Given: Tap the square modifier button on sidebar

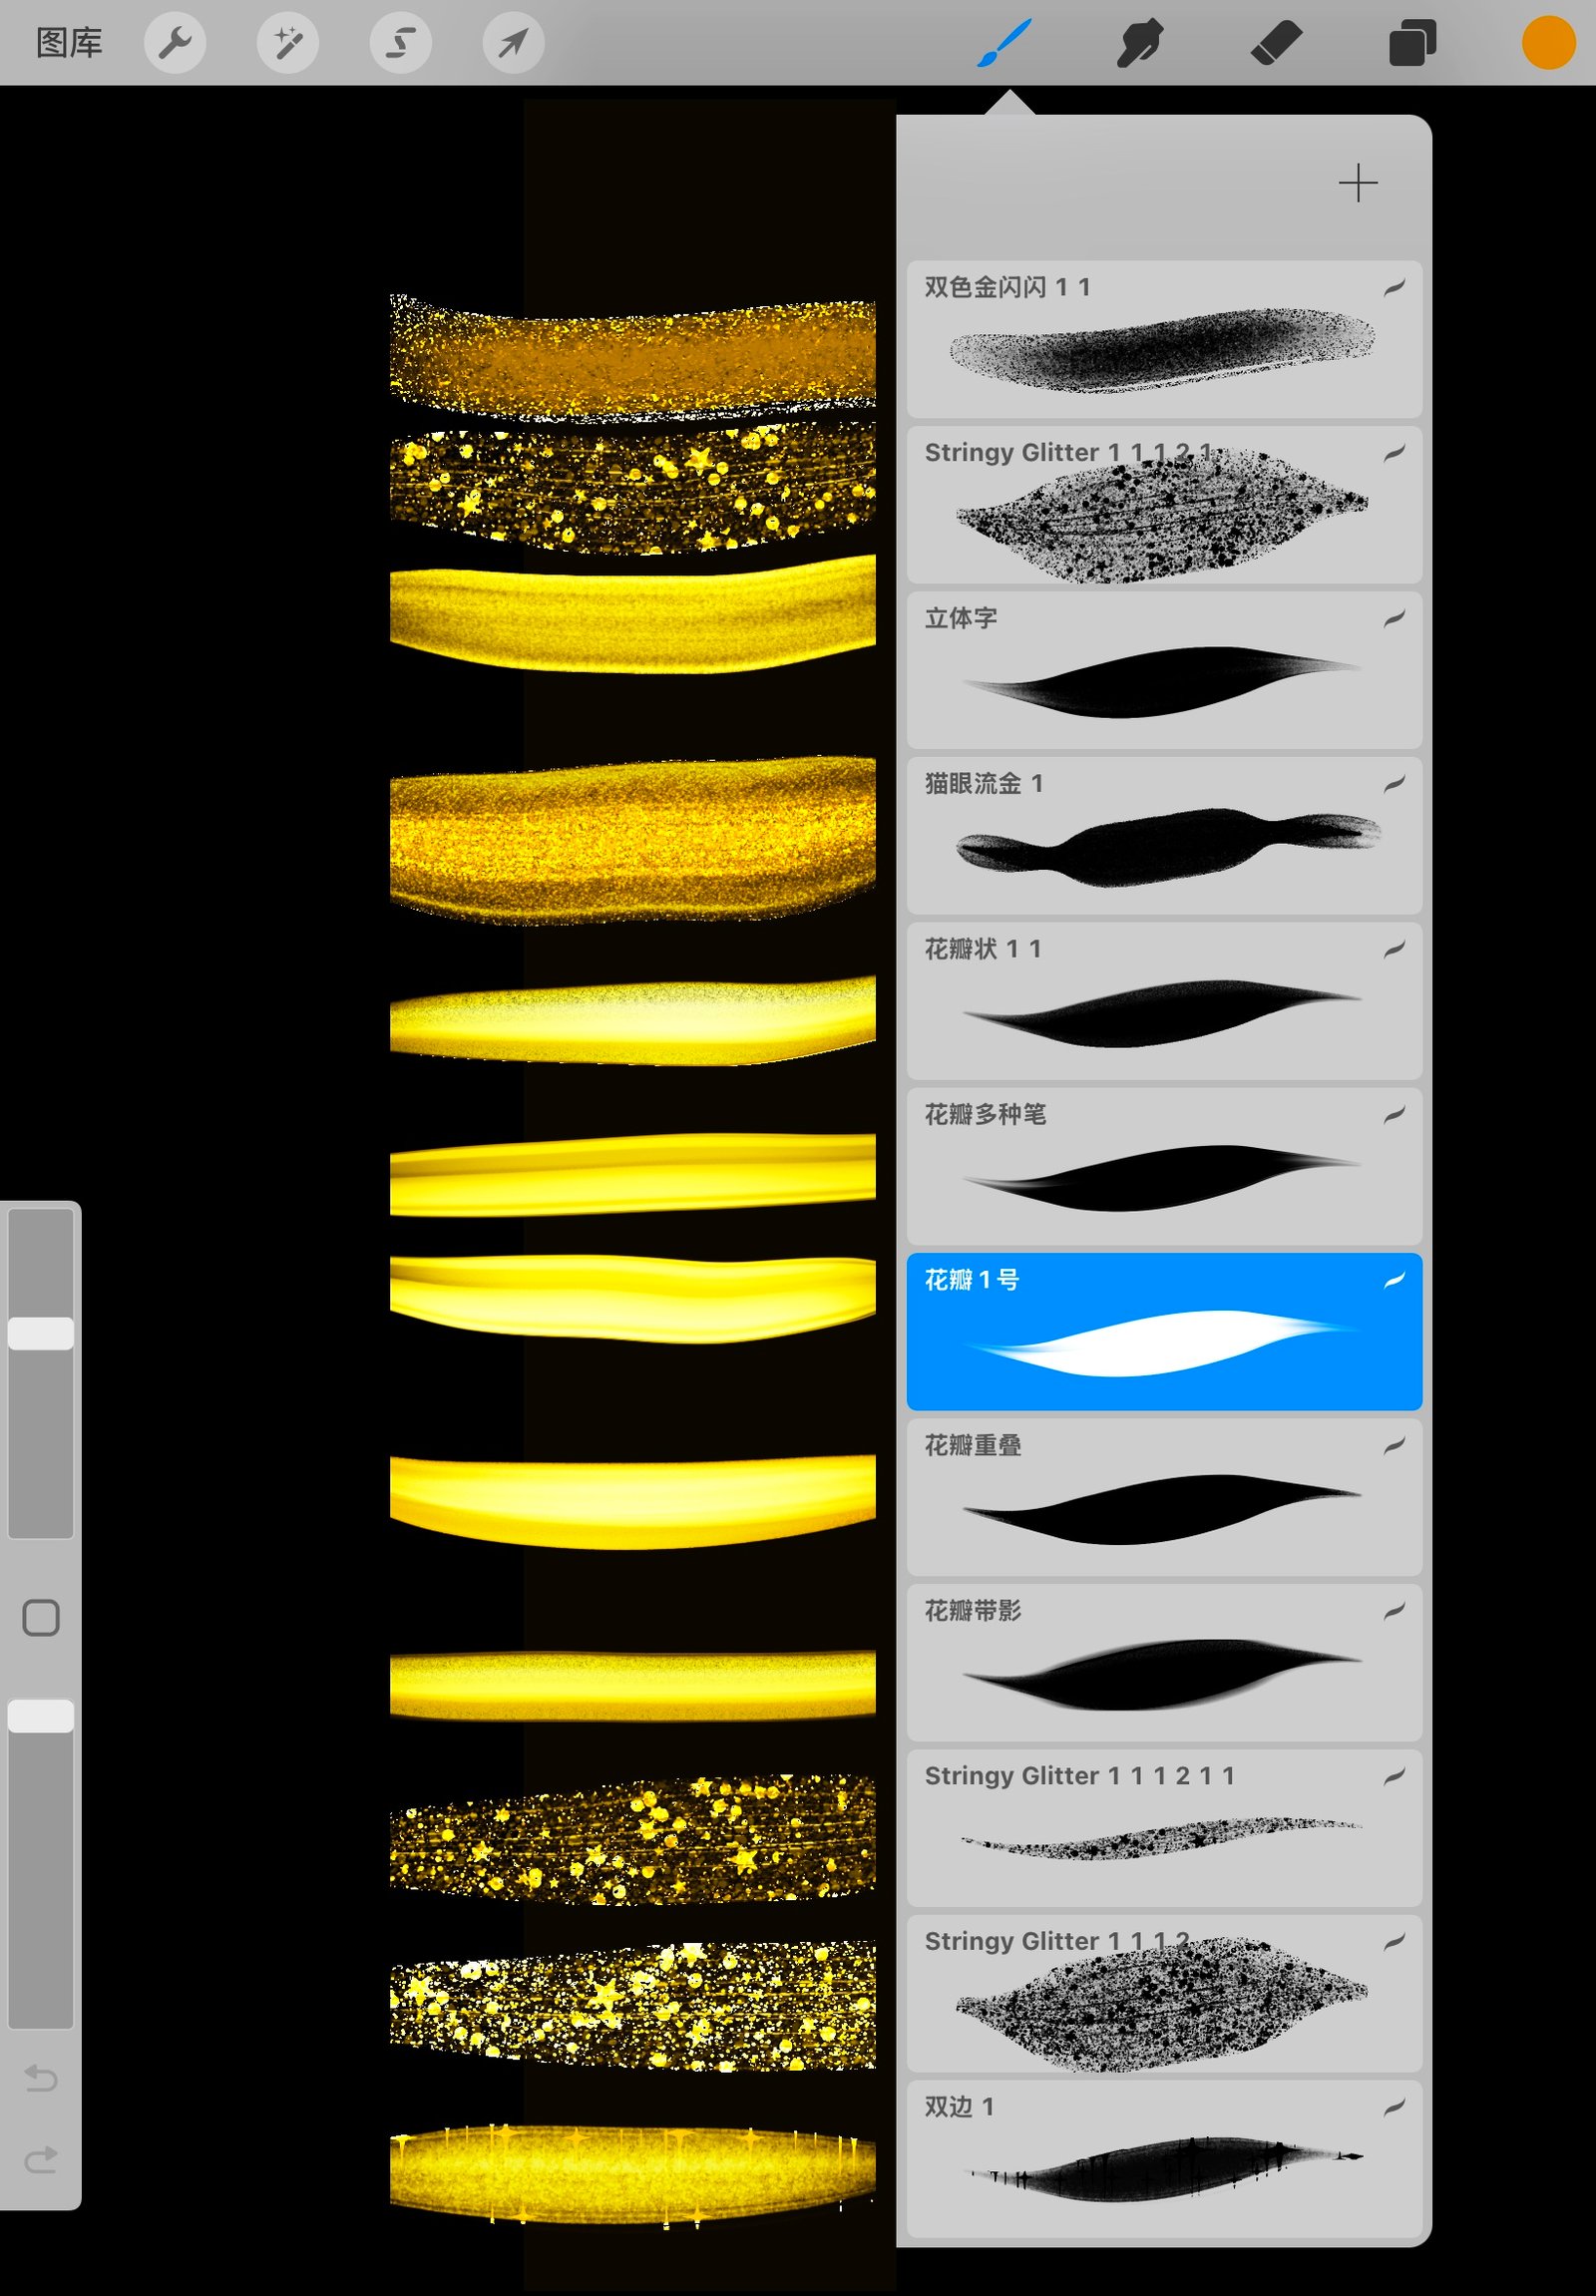Looking at the screenshot, I should 41,1617.
